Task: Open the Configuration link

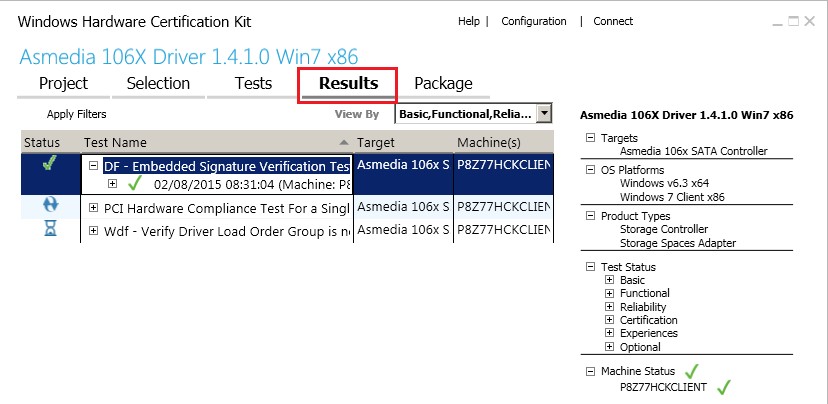Action: point(534,21)
